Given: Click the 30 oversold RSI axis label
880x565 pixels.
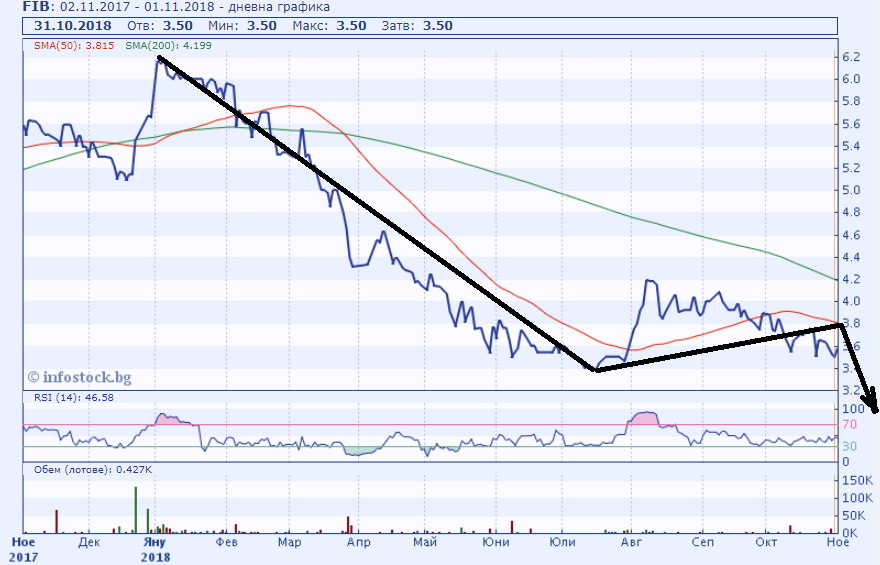Looking at the screenshot, I should (x=850, y=447).
